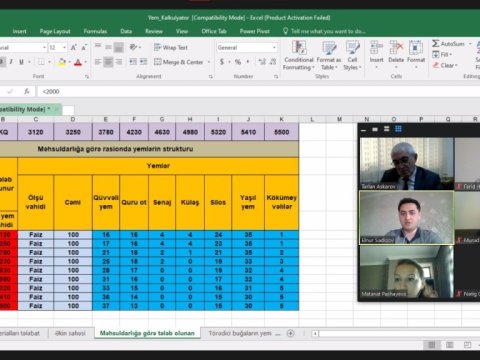Click the Increase Font Size icon
The width and height of the screenshot is (480, 360).
tap(73, 48)
